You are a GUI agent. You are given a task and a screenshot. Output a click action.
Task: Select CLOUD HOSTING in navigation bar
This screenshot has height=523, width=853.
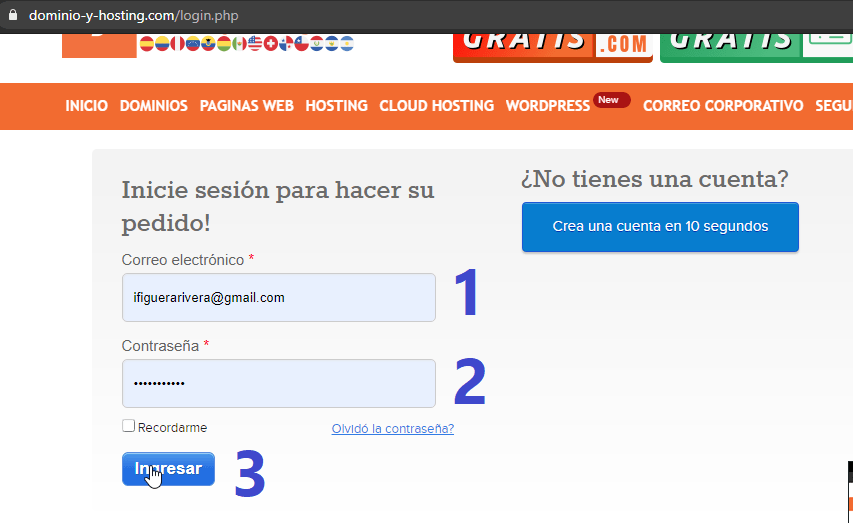436,106
